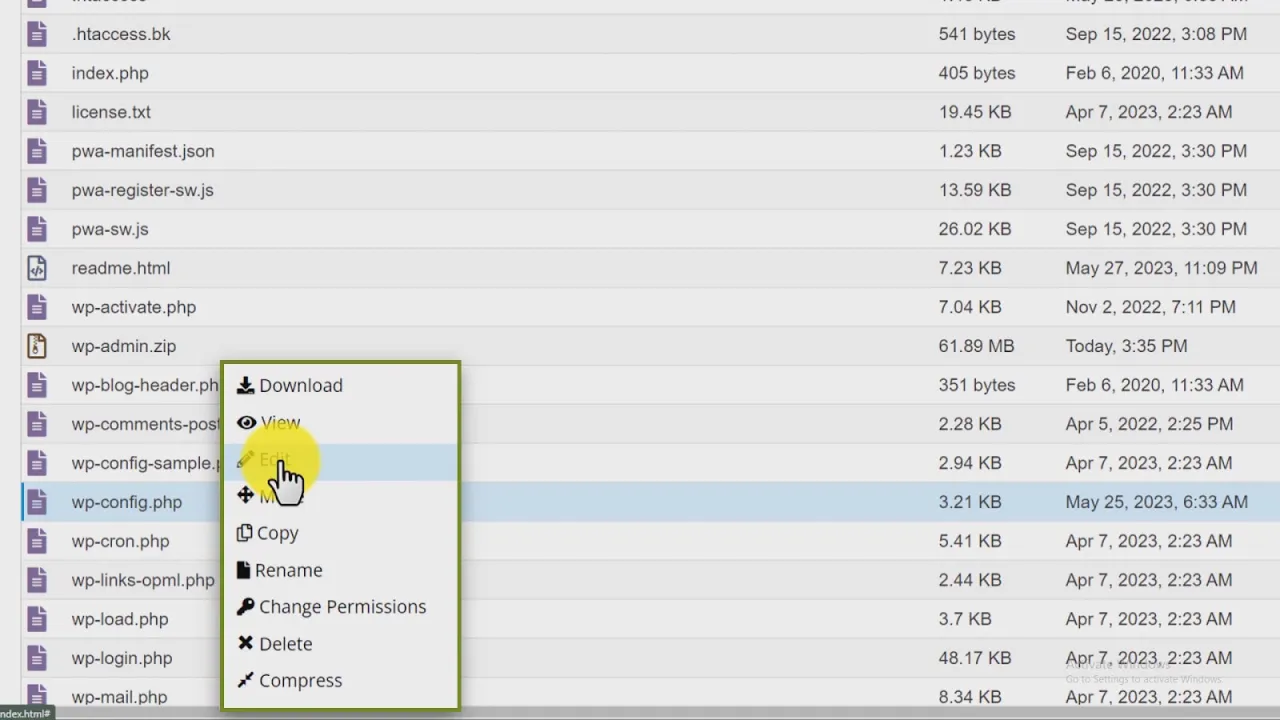Select the modified date of pwa-sw.js

coord(1156,229)
